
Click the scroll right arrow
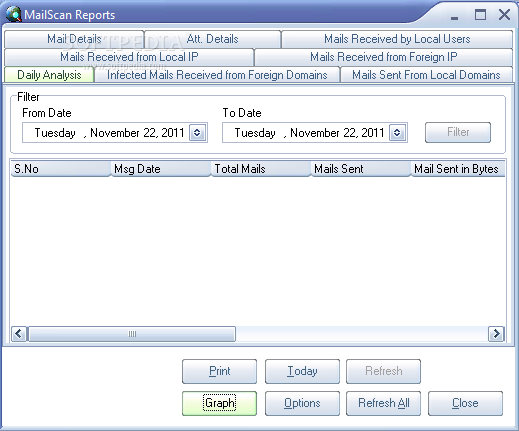point(496,334)
